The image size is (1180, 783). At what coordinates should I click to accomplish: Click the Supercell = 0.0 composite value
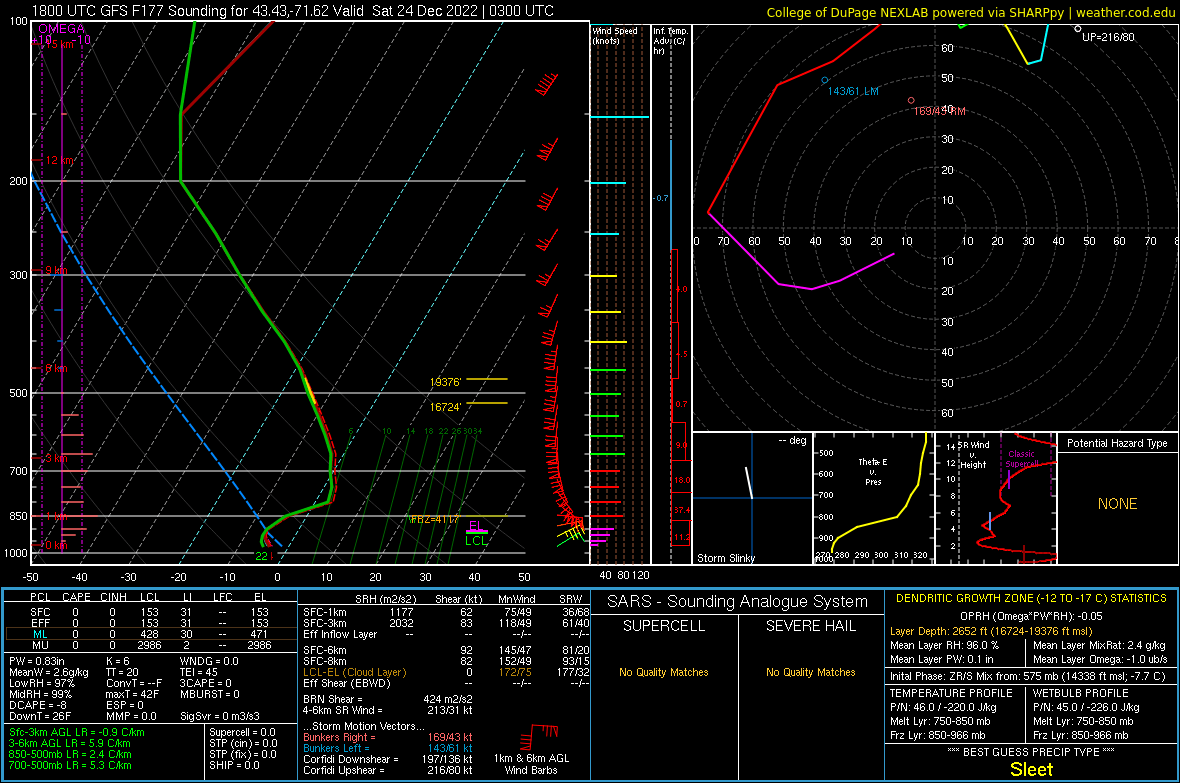242,732
